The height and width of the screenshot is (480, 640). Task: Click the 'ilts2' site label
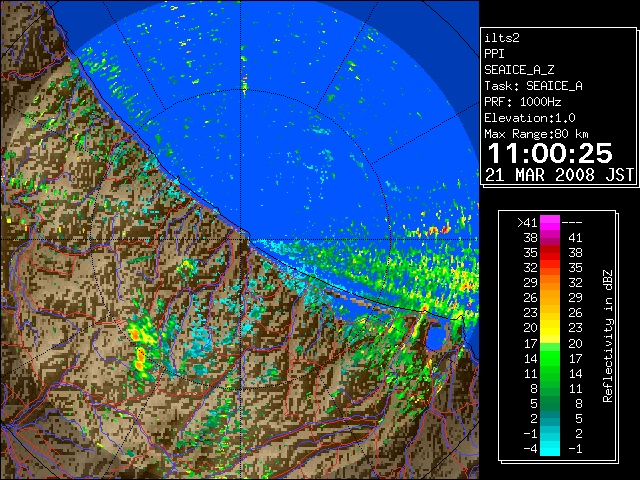coord(502,38)
